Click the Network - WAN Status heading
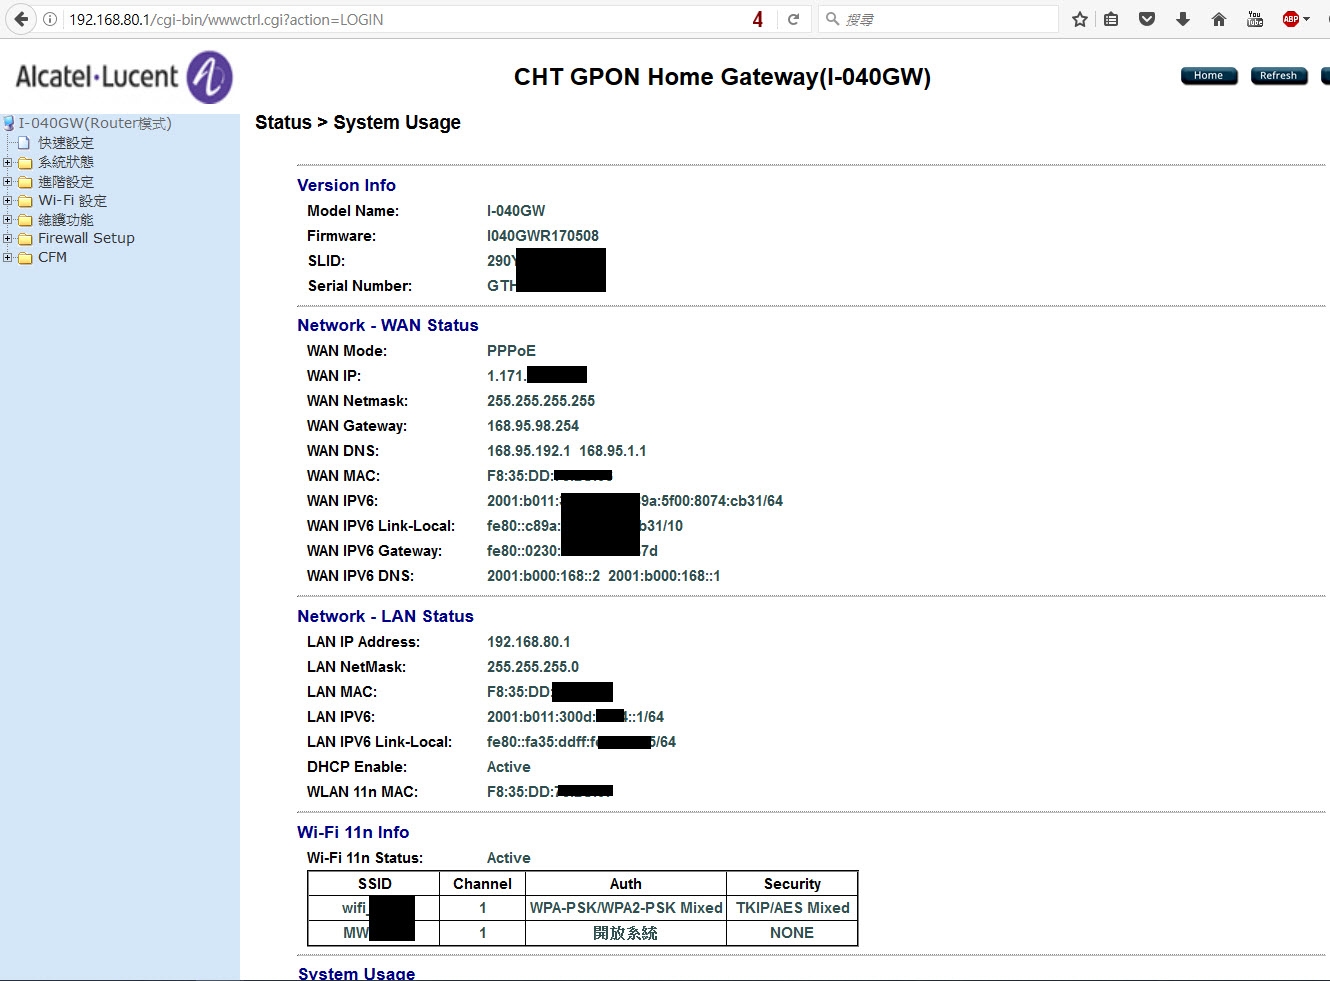The image size is (1330, 981). tap(388, 325)
